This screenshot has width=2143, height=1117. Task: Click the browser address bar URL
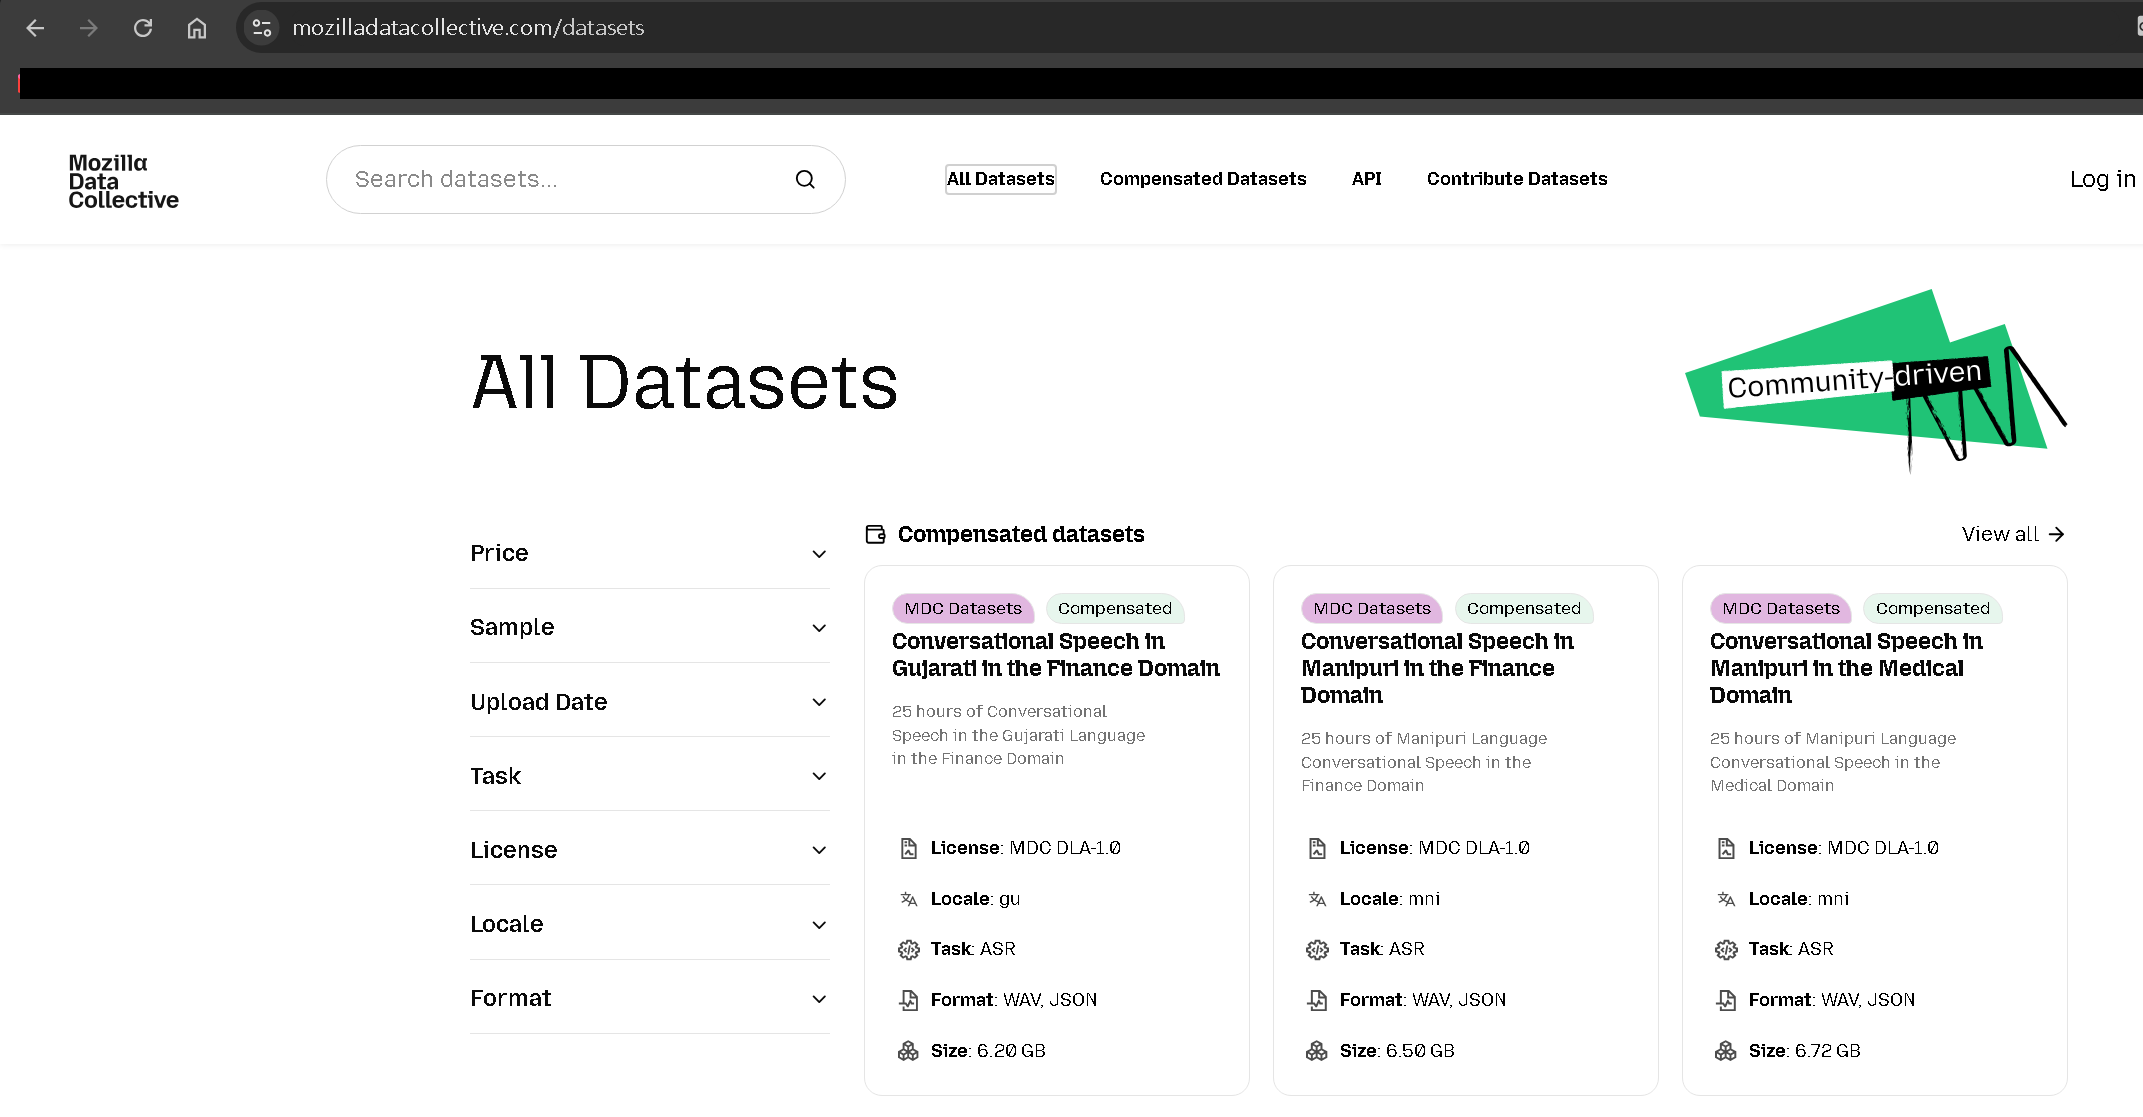click(468, 28)
